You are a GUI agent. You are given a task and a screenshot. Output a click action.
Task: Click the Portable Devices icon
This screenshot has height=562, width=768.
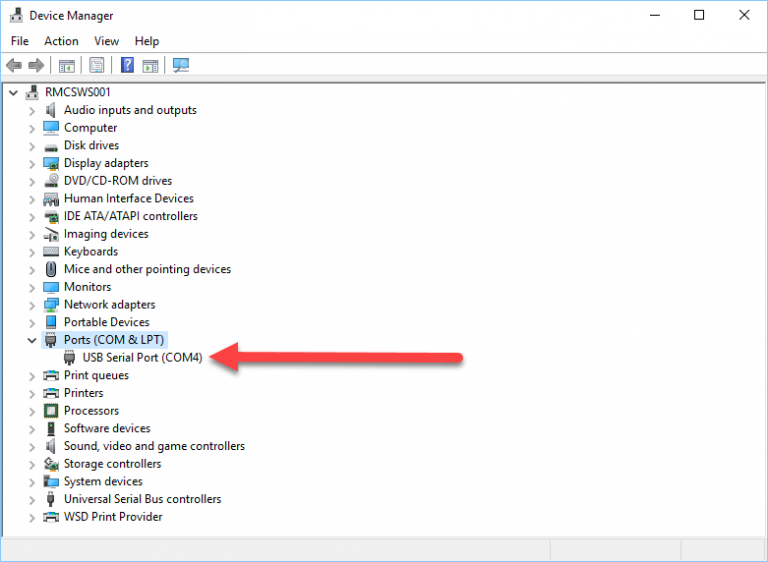[51, 322]
